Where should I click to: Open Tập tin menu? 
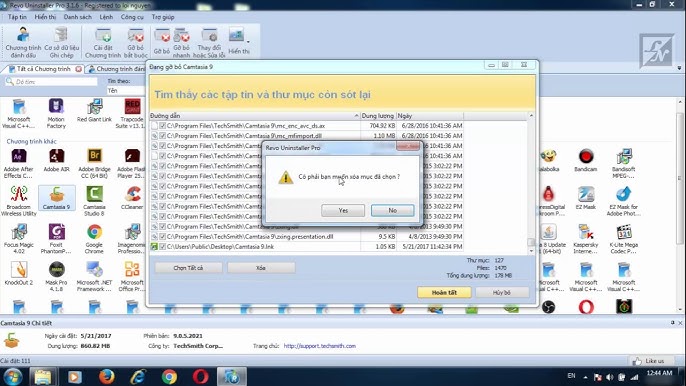pyautogui.click(x=17, y=17)
